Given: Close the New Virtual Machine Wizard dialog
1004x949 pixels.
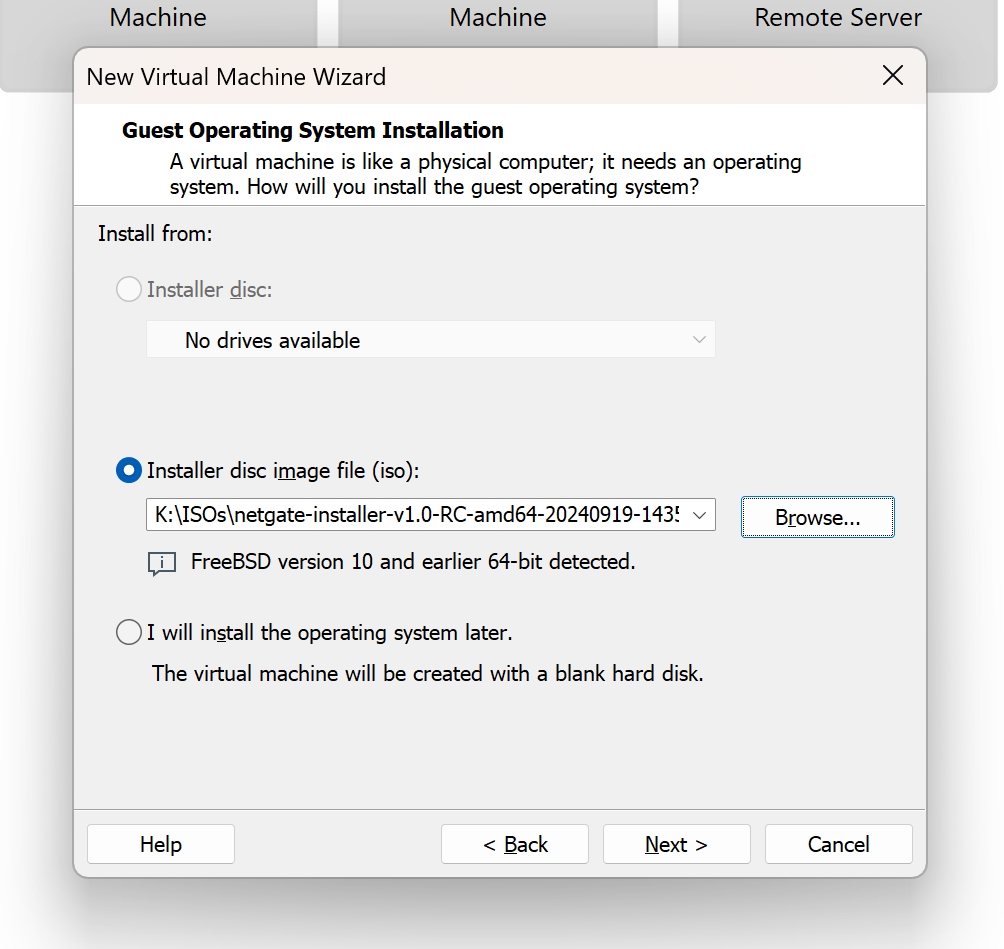Looking at the screenshot, I should [x=893, y=76].
